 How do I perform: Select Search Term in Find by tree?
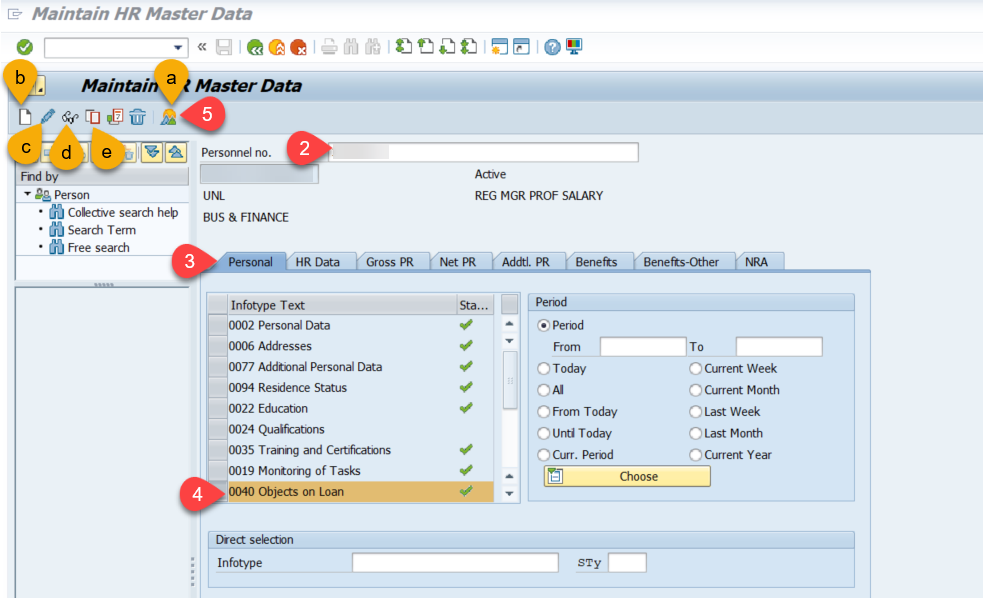pyautogui.click(x=102, y=230)
